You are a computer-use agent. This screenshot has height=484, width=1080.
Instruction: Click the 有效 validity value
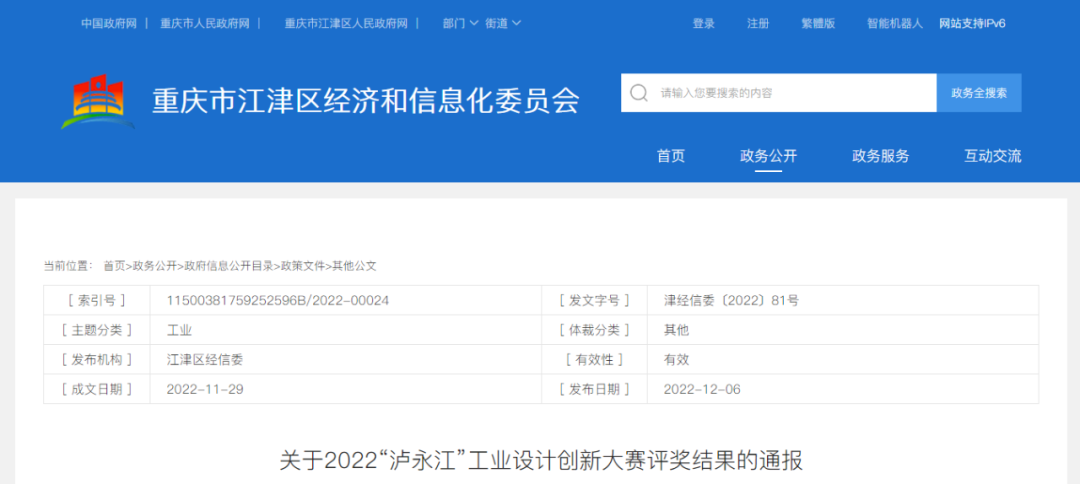(x=676, y=359)
